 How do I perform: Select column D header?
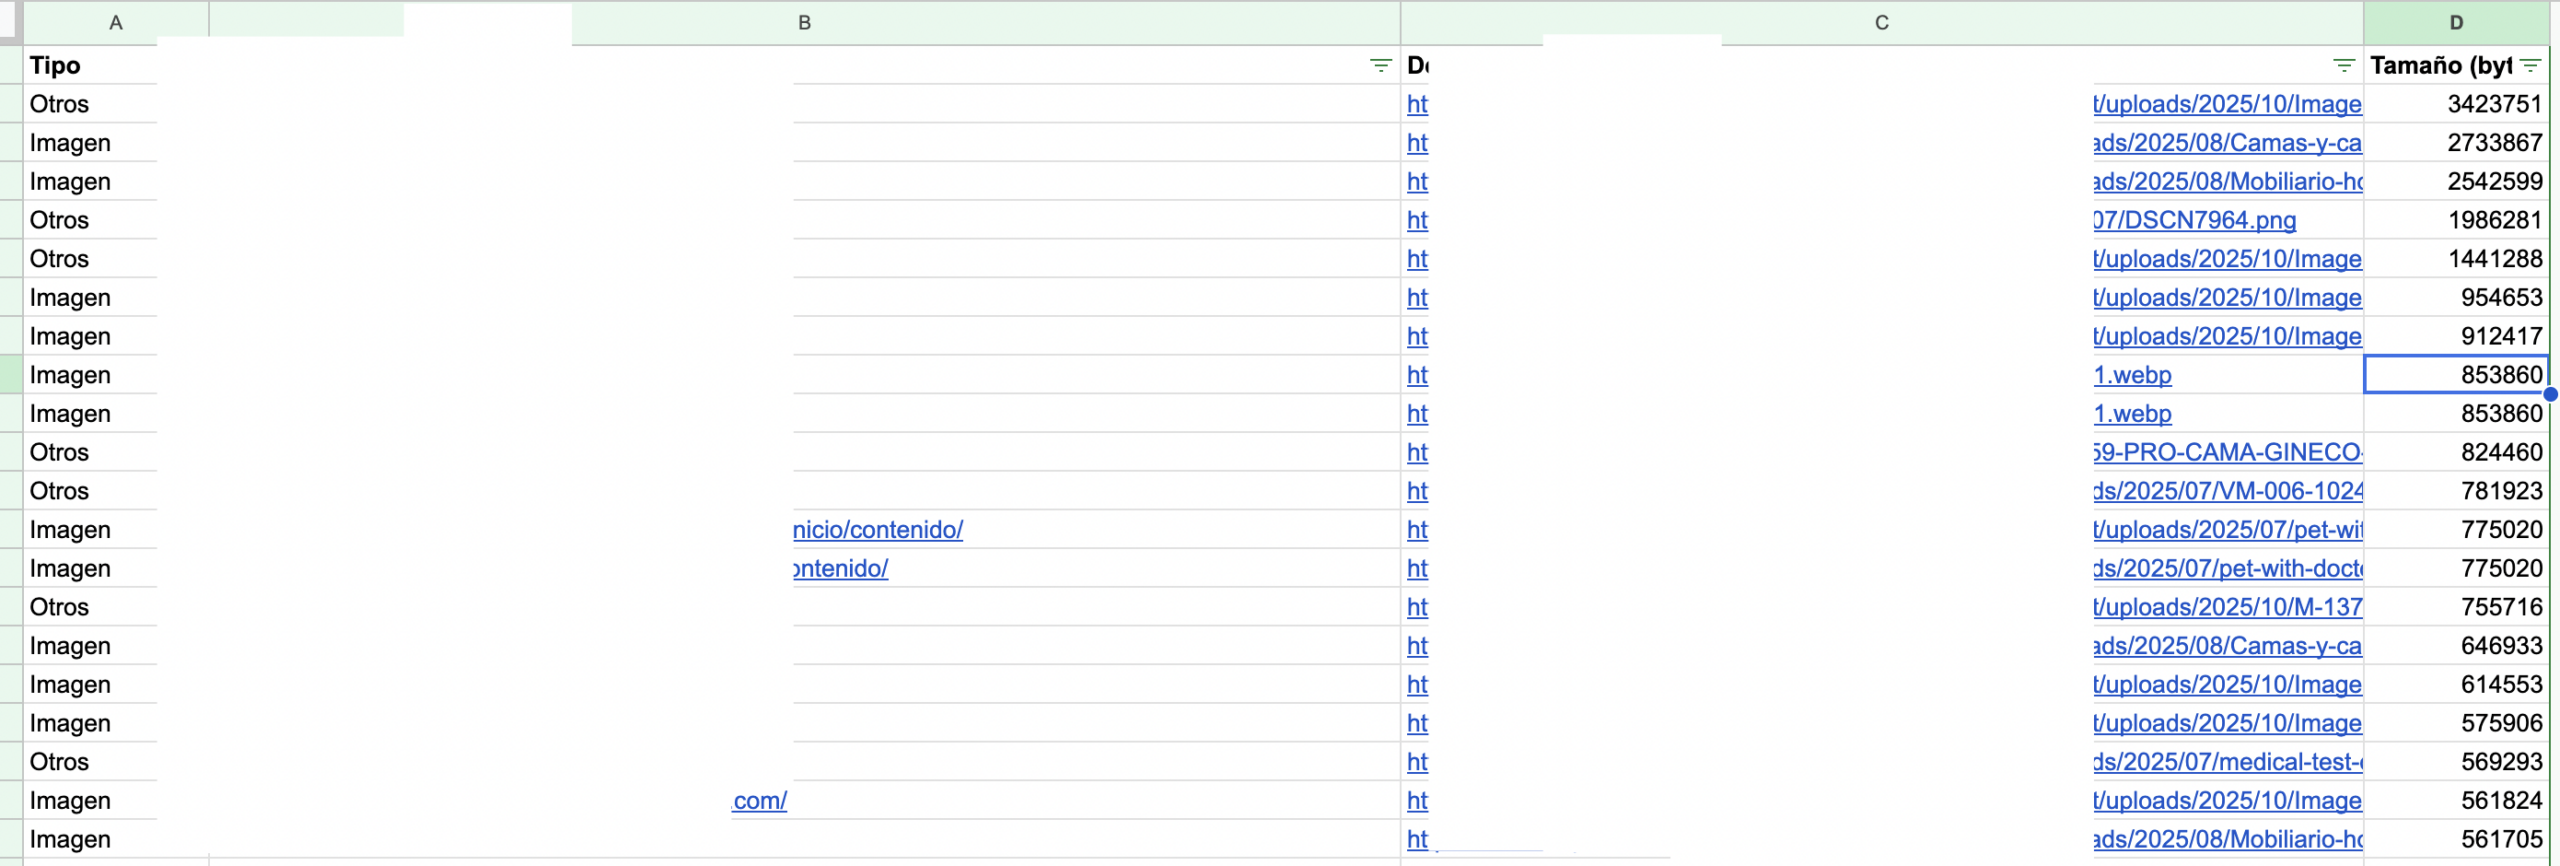(x=2455, y=23)
